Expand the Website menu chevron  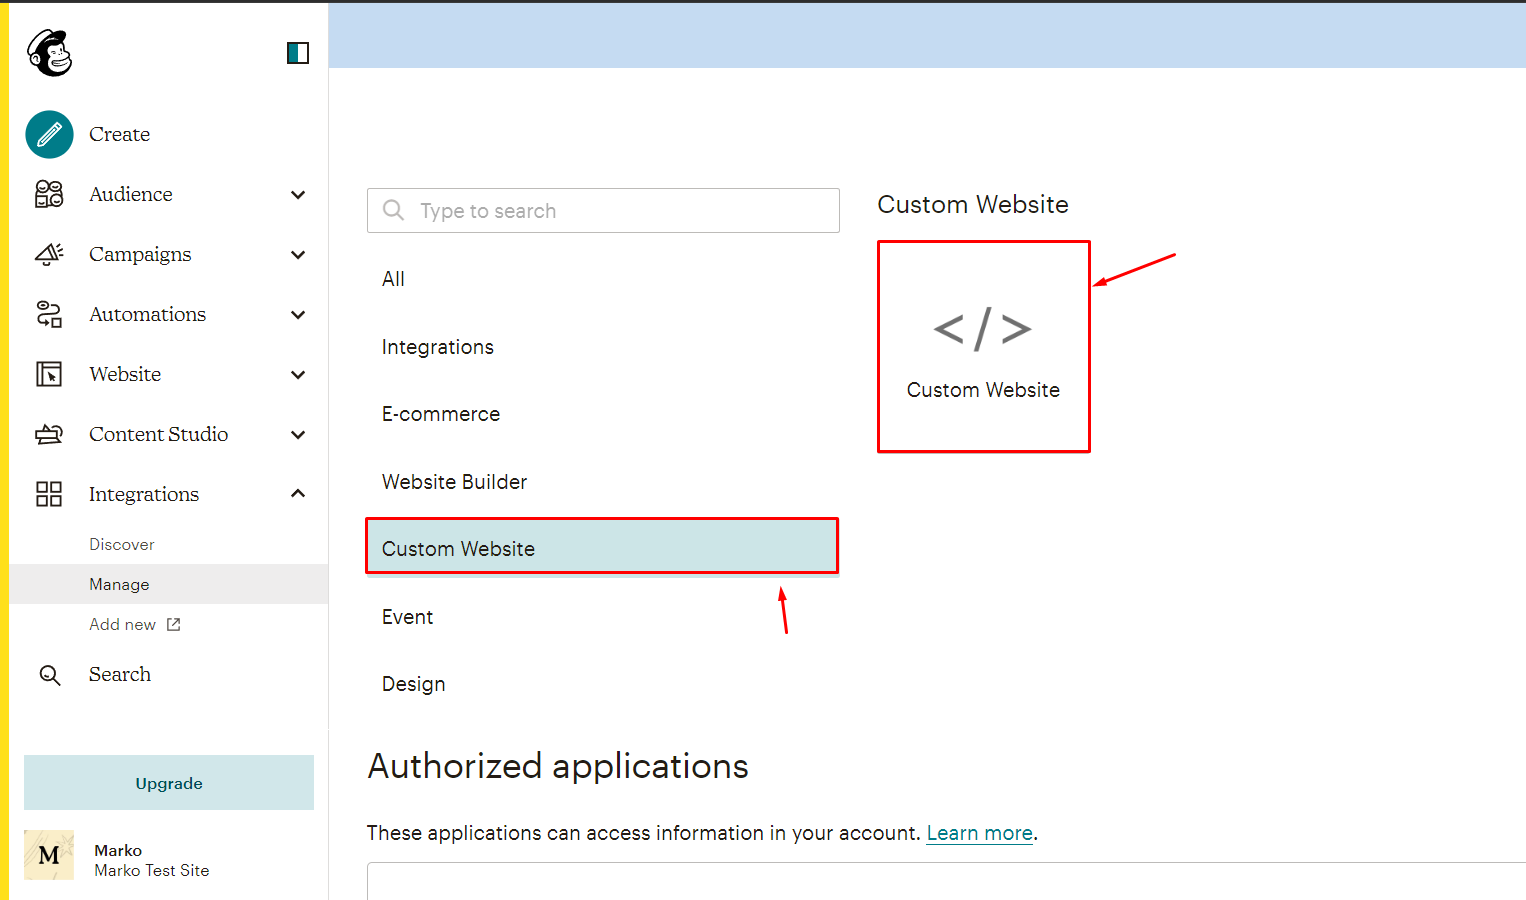point(298,374)
